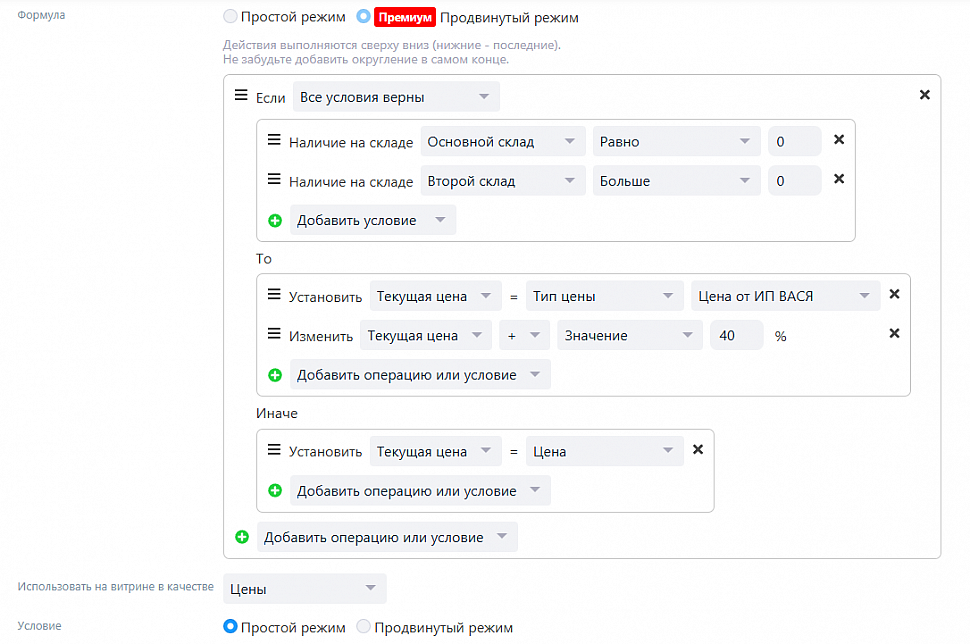
Task: Click 'Использовать на витрине в качестве' label
Action: 116,586
